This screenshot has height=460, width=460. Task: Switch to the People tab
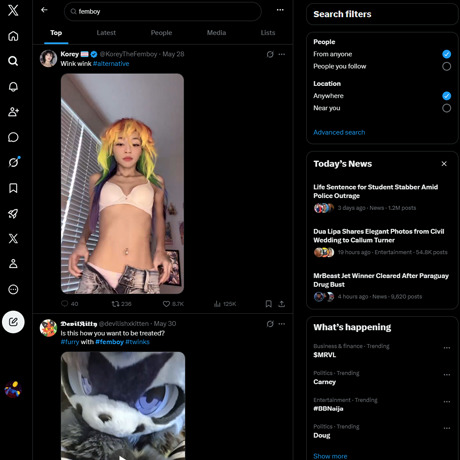(x=161, y=33)
